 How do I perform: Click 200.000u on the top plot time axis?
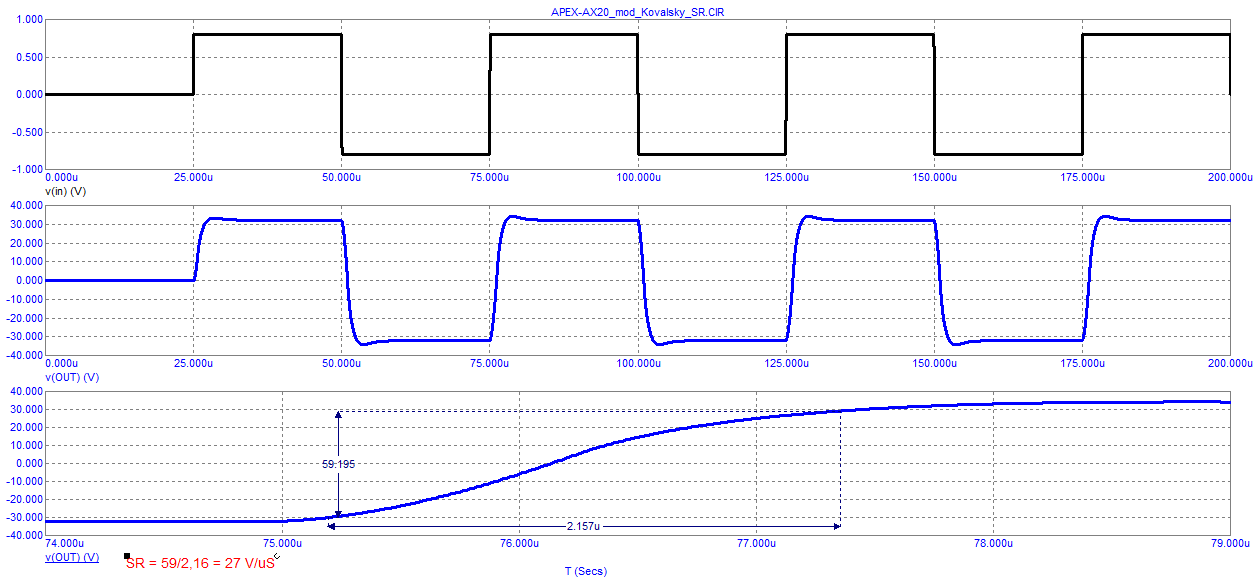[1230, 177]
